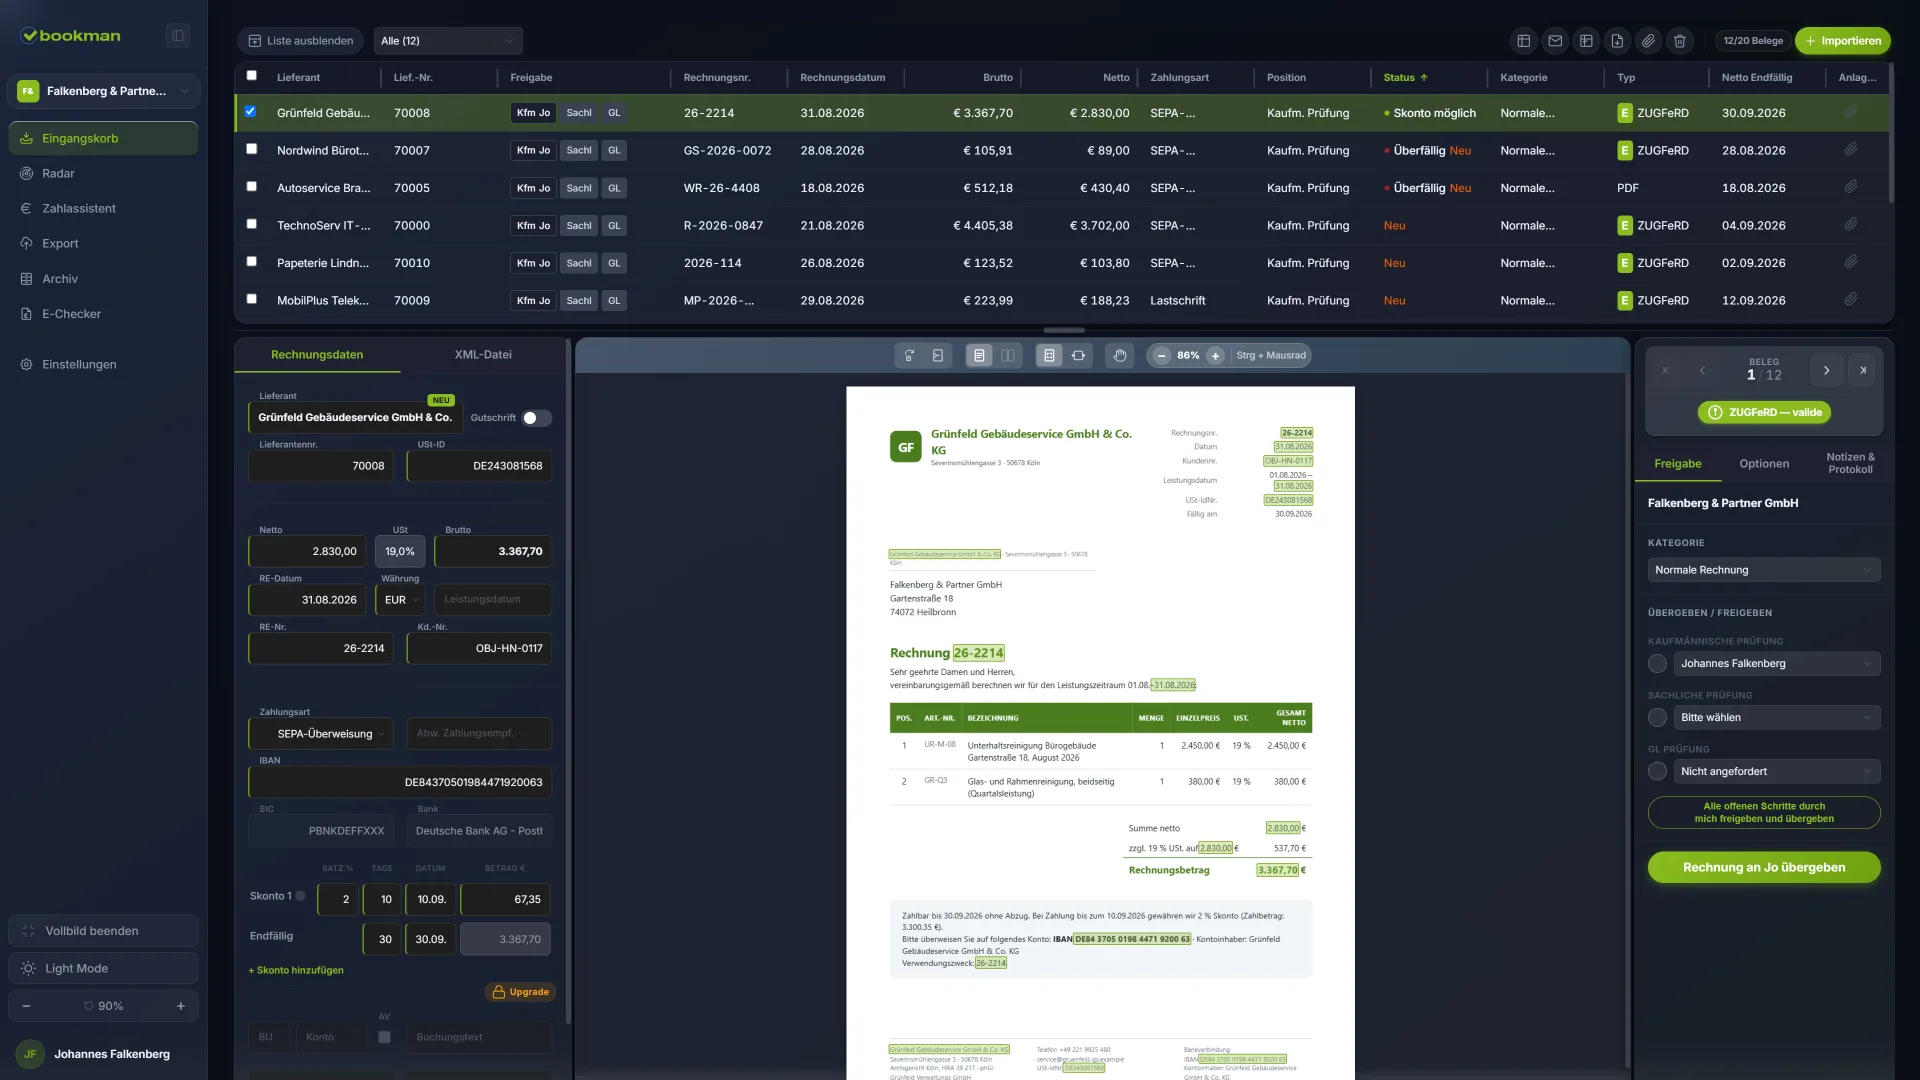Open the Johannes Falkenberg reviewer dropdown

1776,664
